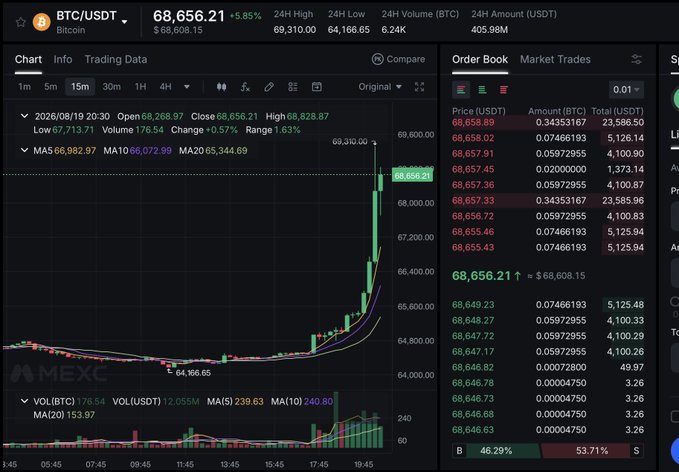
Task: Click bid price 68,646.73
Action: (x=473, y=398)
